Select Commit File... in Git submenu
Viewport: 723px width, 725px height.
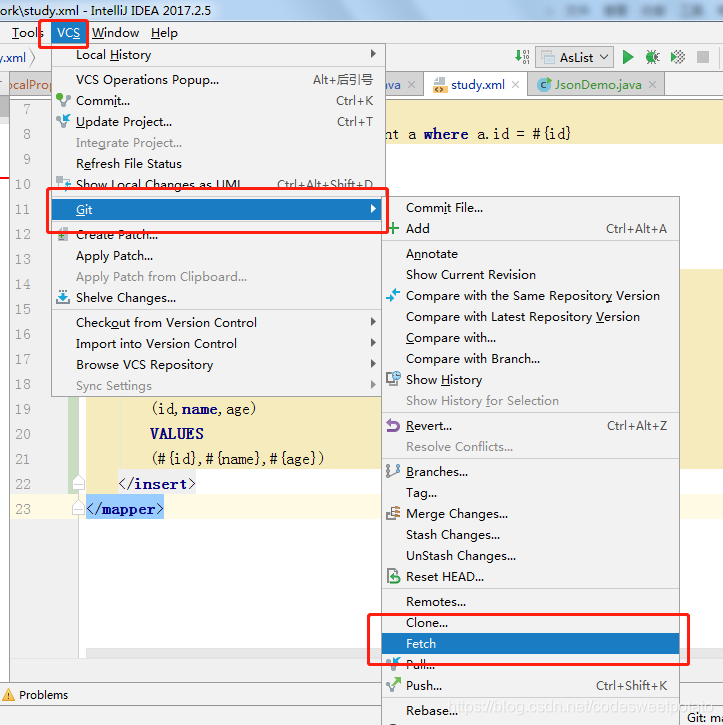tap(531, 208)
